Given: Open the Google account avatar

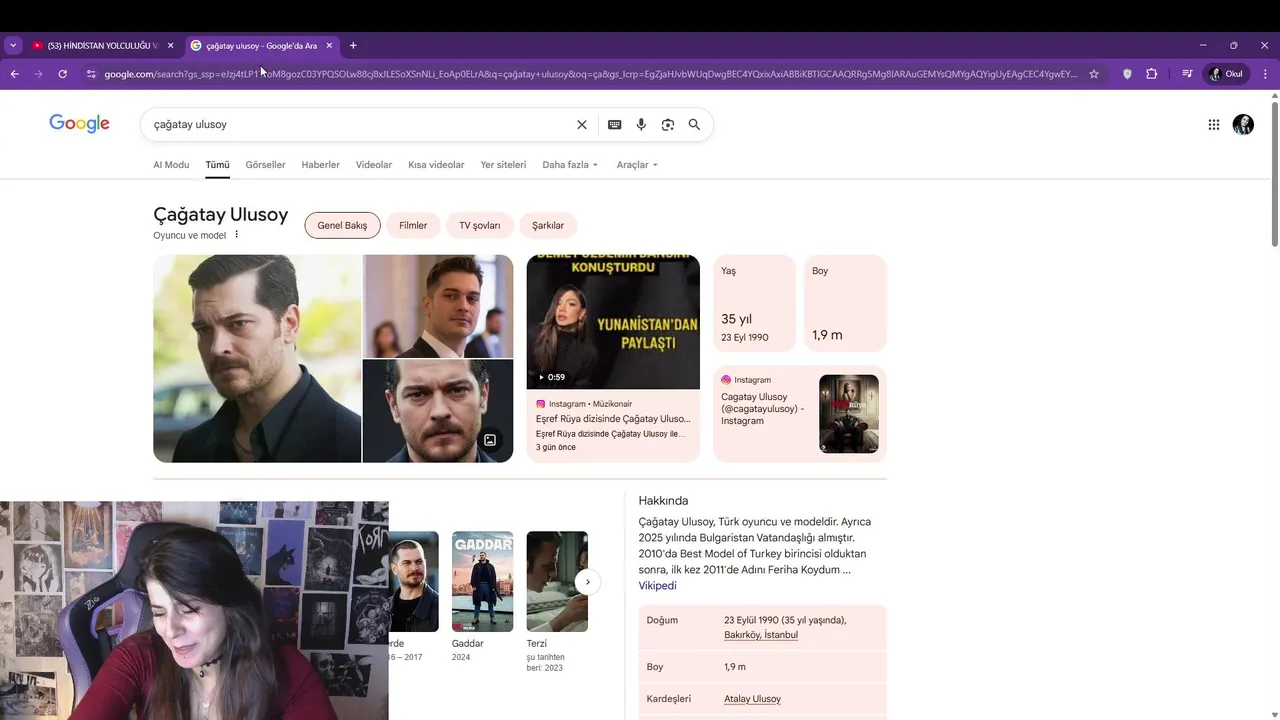Looking at the screenshot, I should (x=1243, y=124).
